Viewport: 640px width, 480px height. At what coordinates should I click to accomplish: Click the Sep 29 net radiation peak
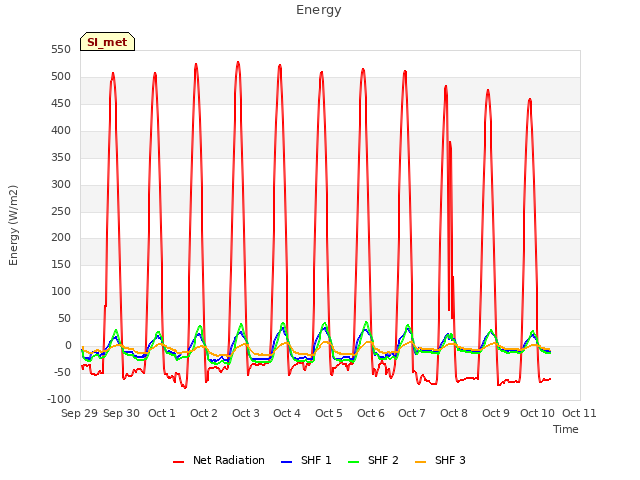(x=113, y=74)
